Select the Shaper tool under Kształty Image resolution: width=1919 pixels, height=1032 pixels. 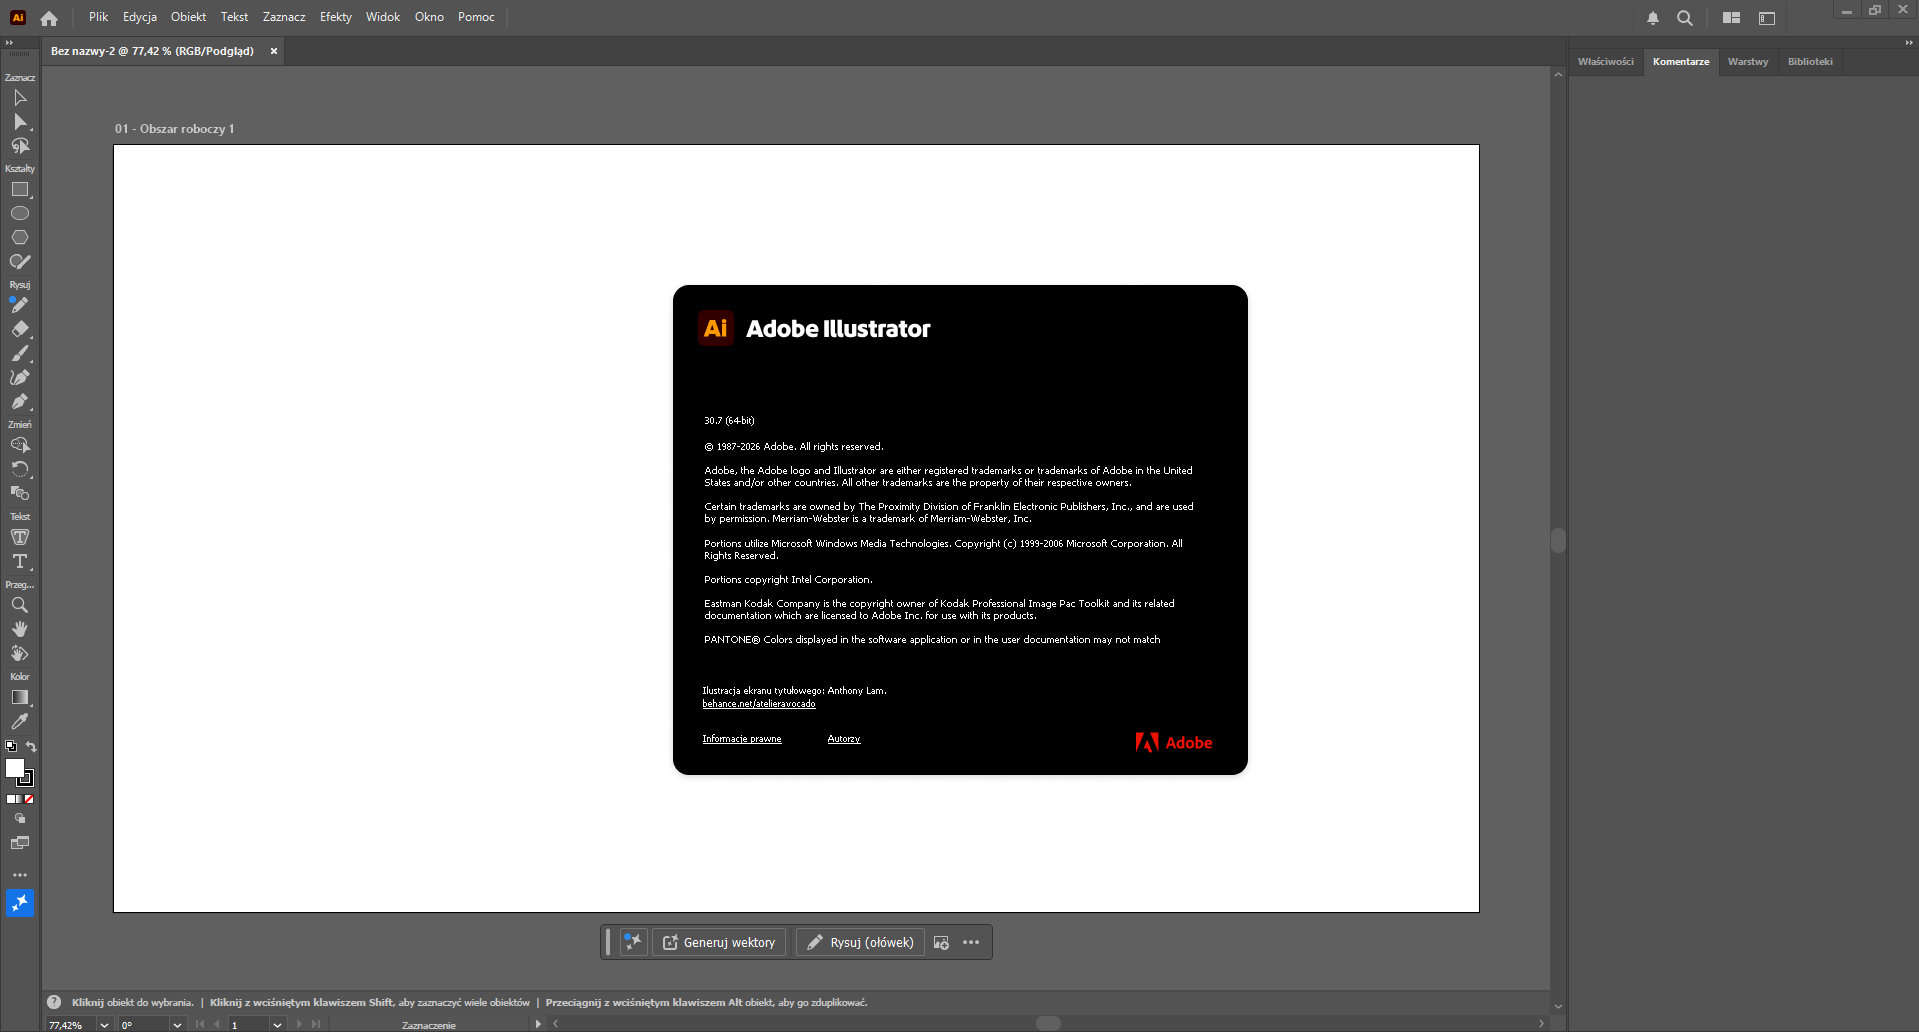(20, 262)
